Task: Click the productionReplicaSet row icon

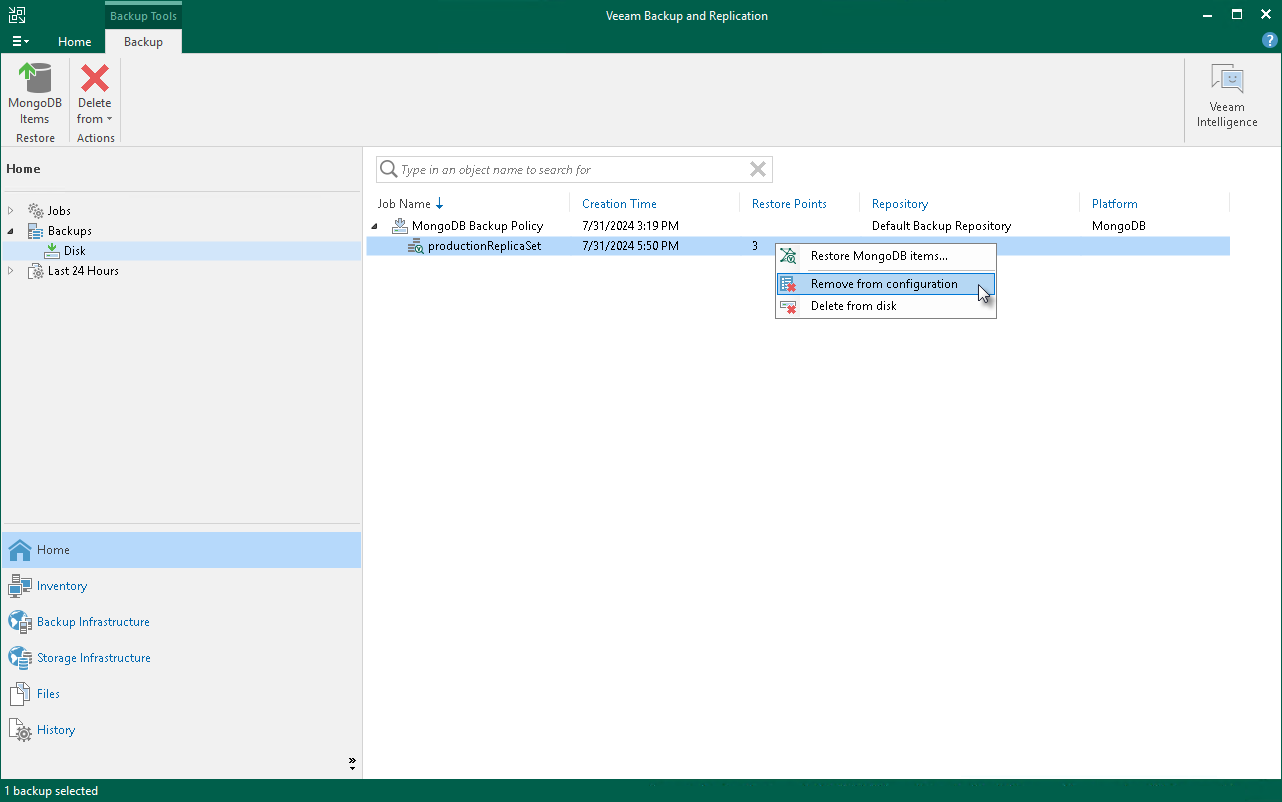Action: click(x=416, y=246)
